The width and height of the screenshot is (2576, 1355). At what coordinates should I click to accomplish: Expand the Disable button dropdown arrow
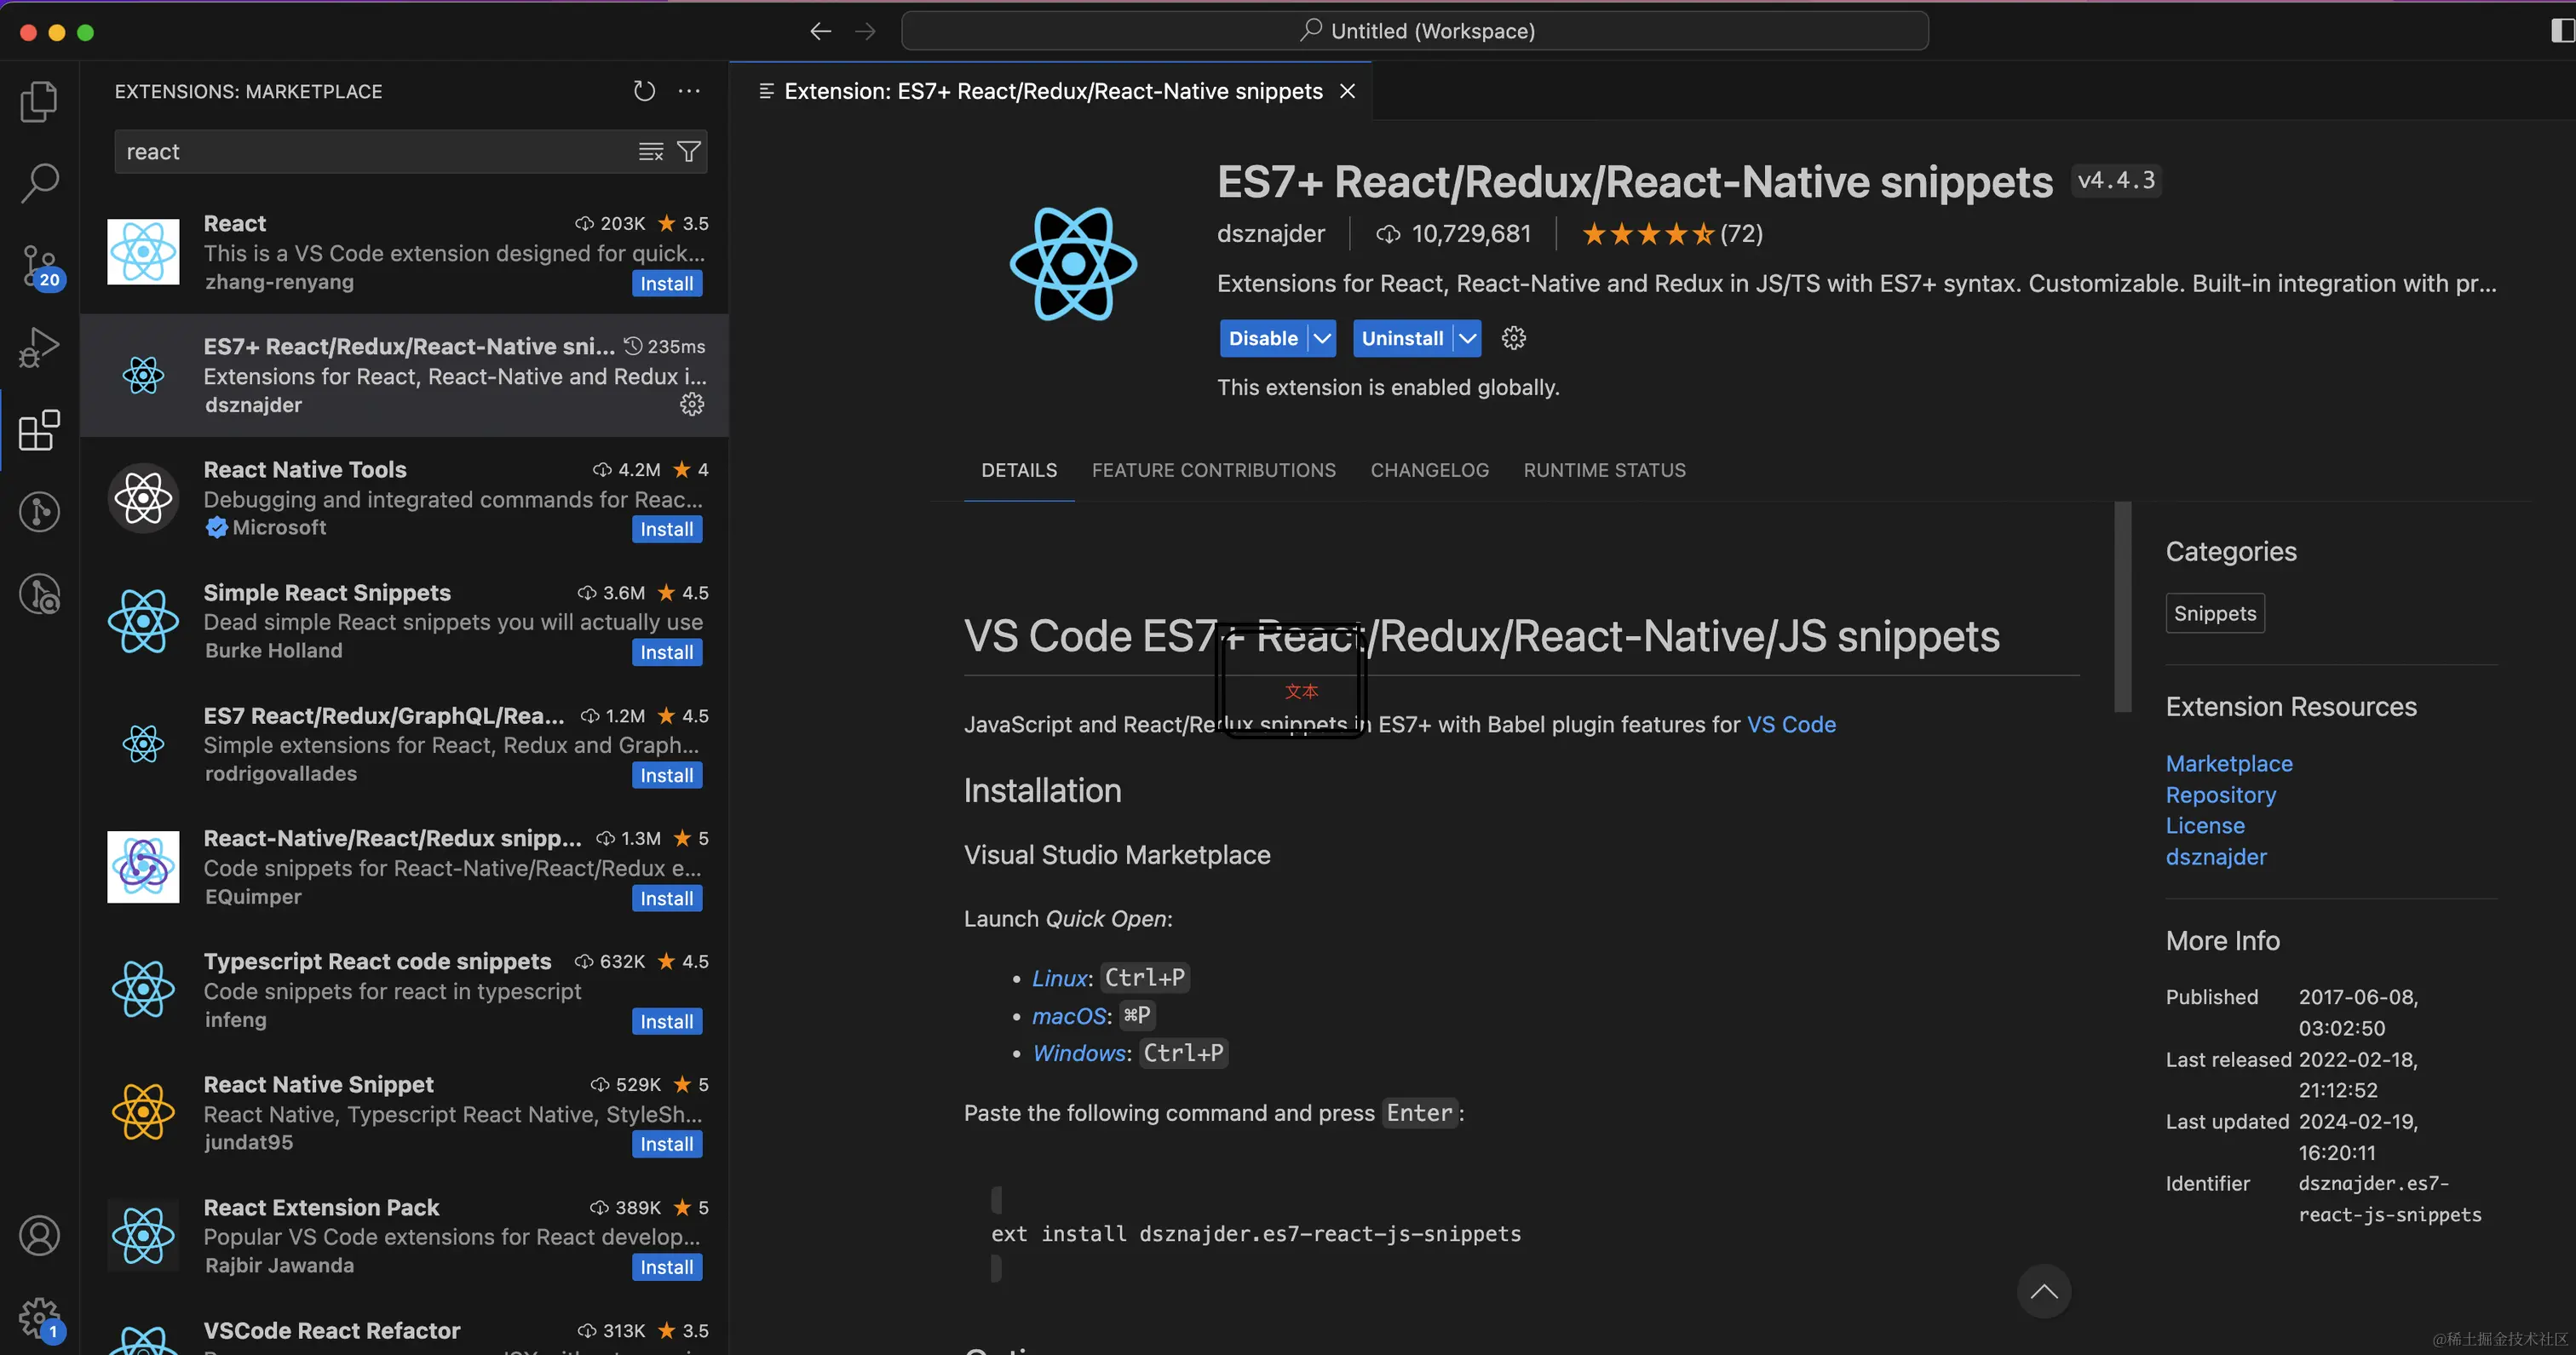pos(1322,338)
